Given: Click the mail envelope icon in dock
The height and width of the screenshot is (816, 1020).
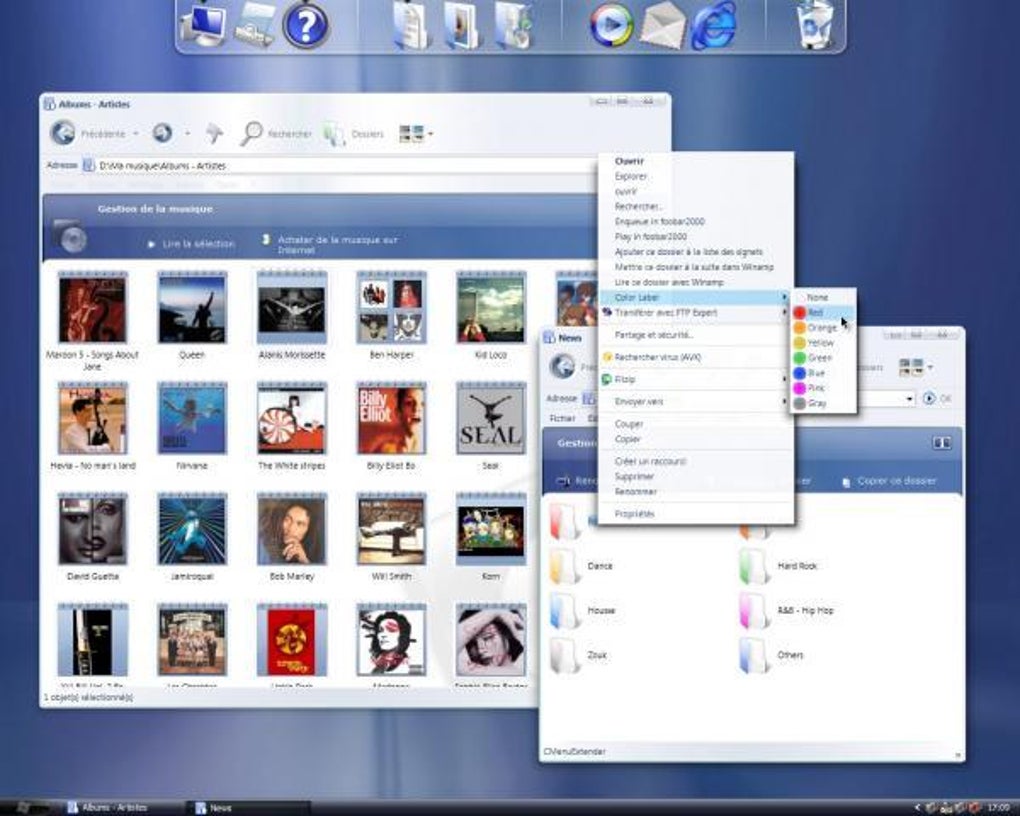Looking at the screenshot, I should click(x=662, y=25).
